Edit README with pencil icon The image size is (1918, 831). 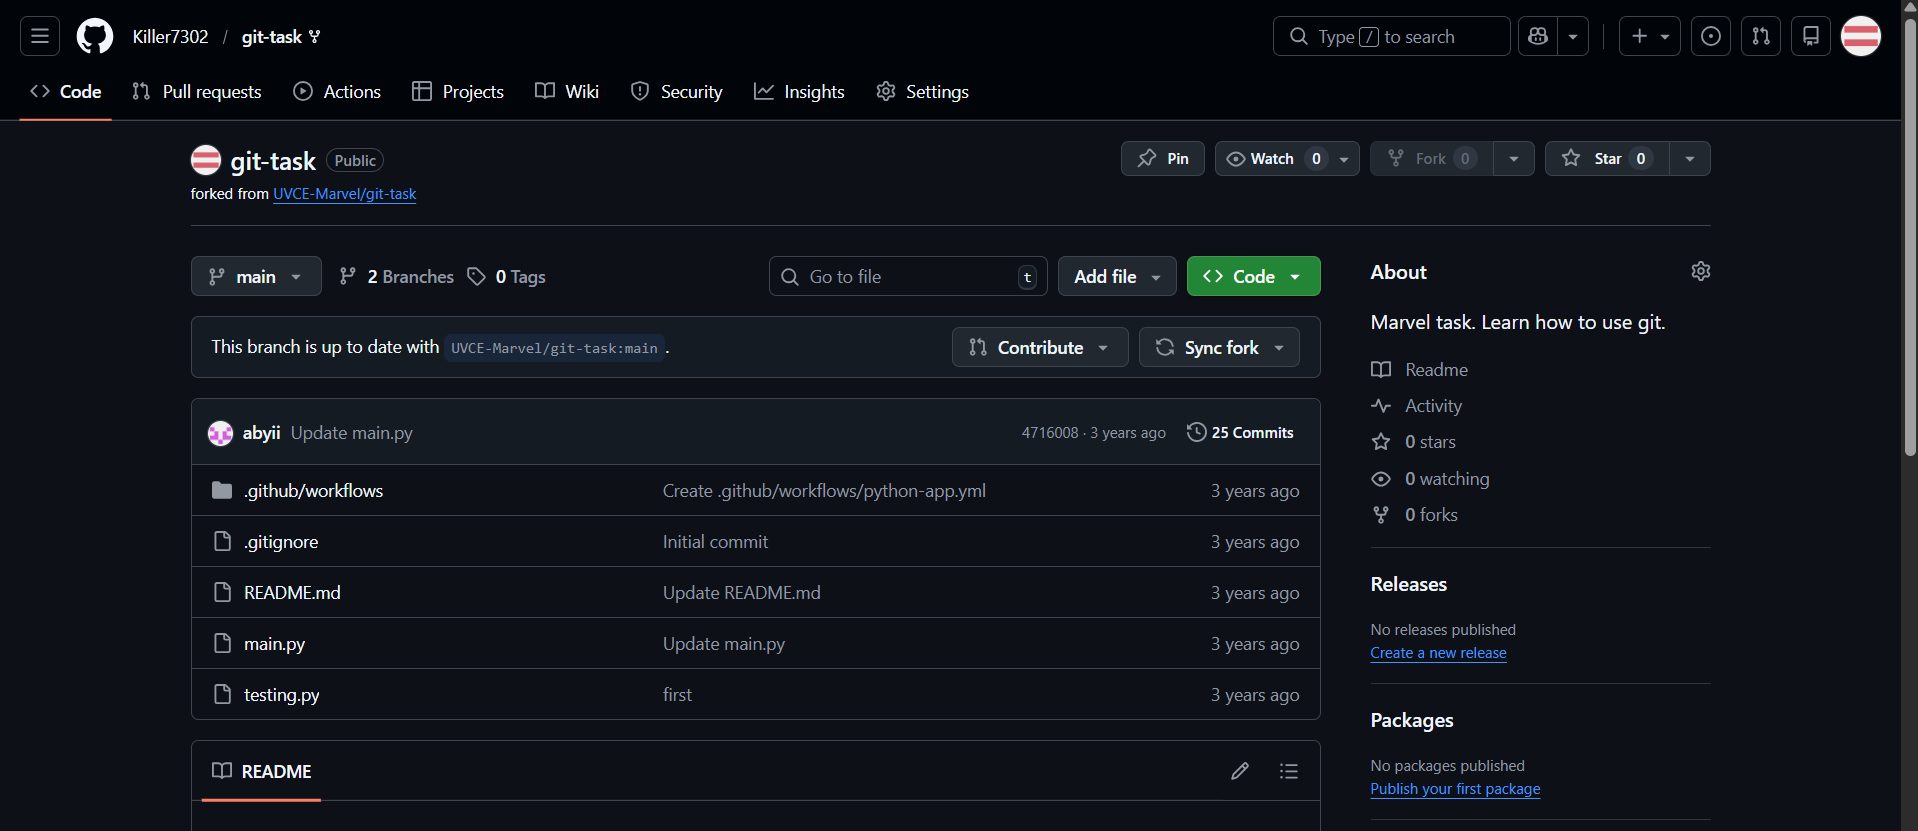pos(1240,771)
